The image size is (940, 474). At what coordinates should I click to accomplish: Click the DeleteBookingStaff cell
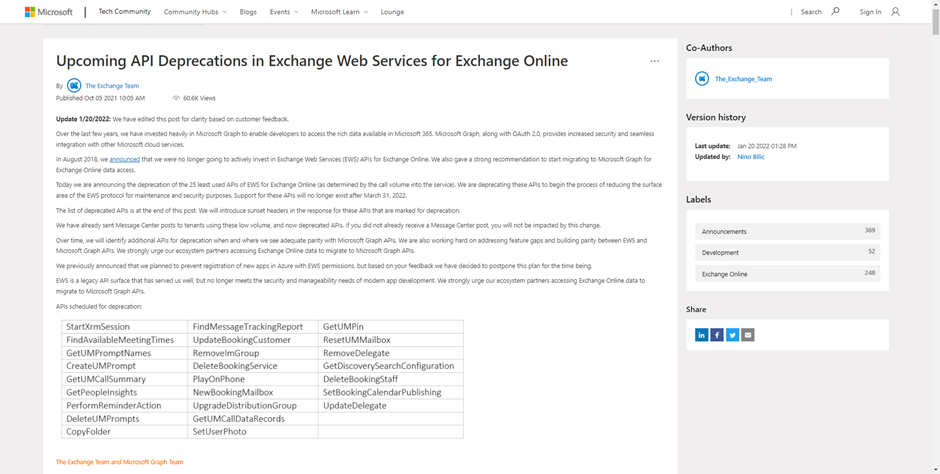[x=391, y=379]
